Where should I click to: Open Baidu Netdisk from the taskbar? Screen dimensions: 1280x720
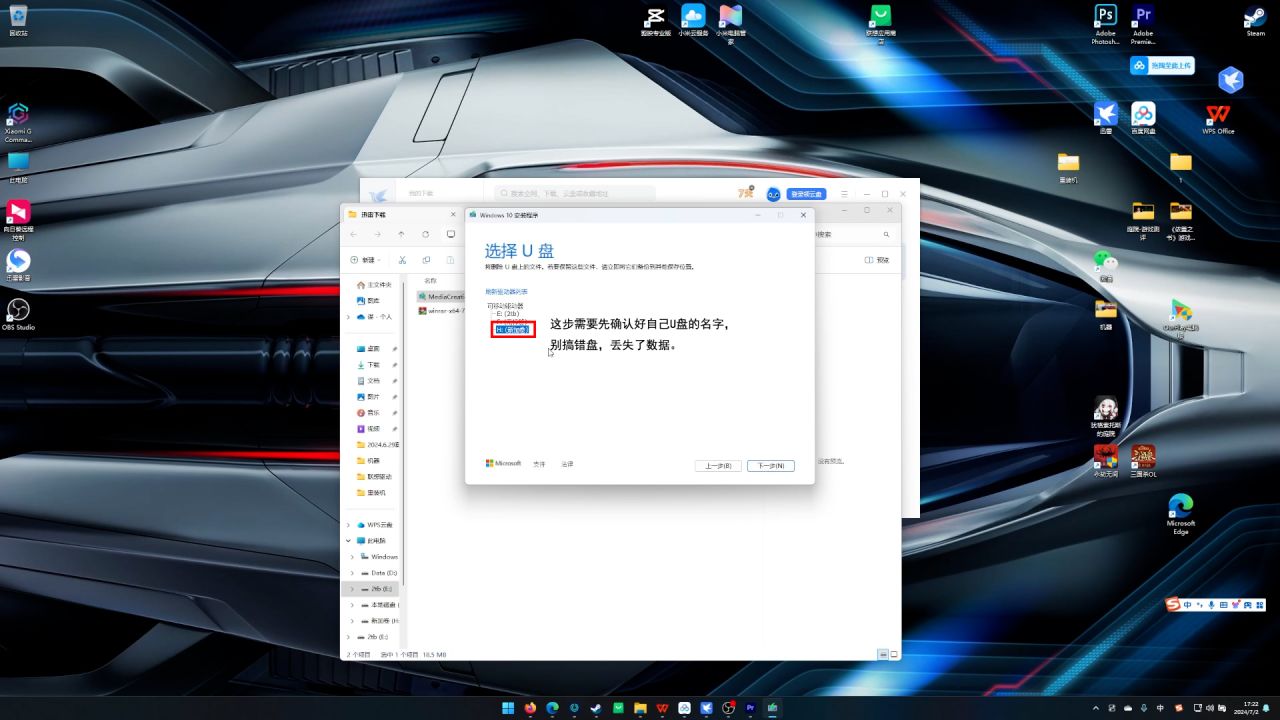tap(684, 708)
